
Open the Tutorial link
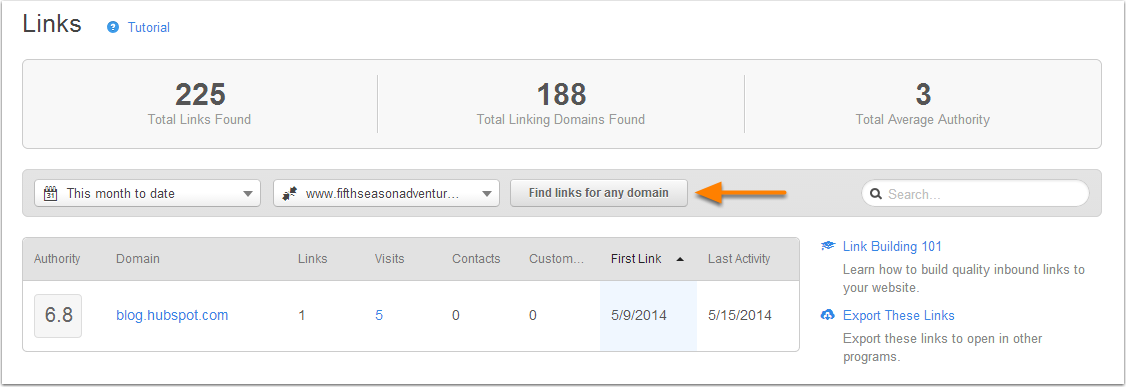pyautogui.click(x=149, y=28)
